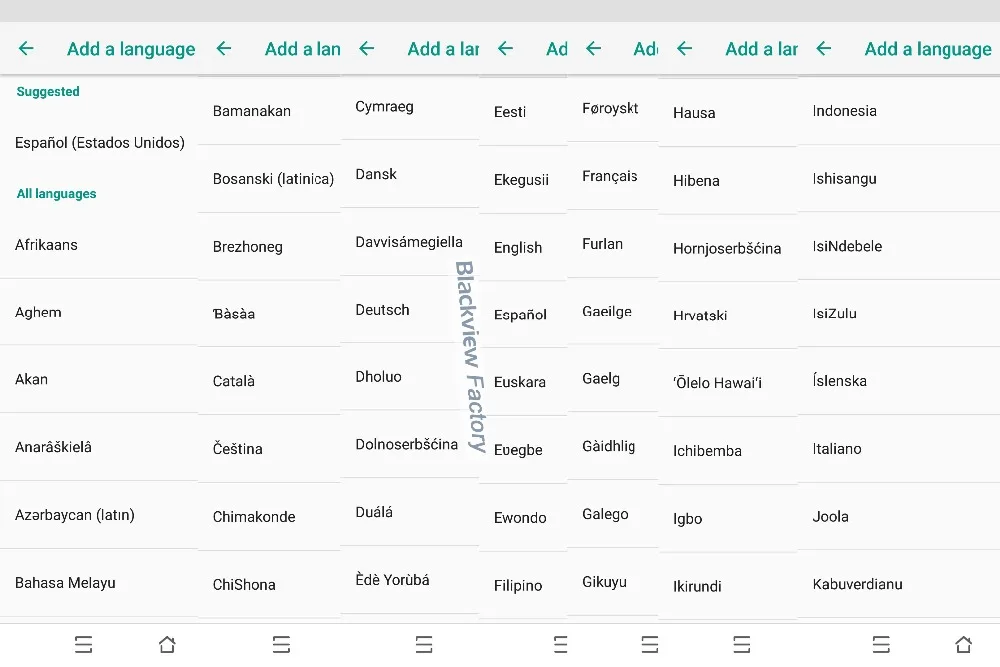The image size is (1000, 667).
Task: Tap the back arrow above the Suggested heading
Action: coord(26,48)
